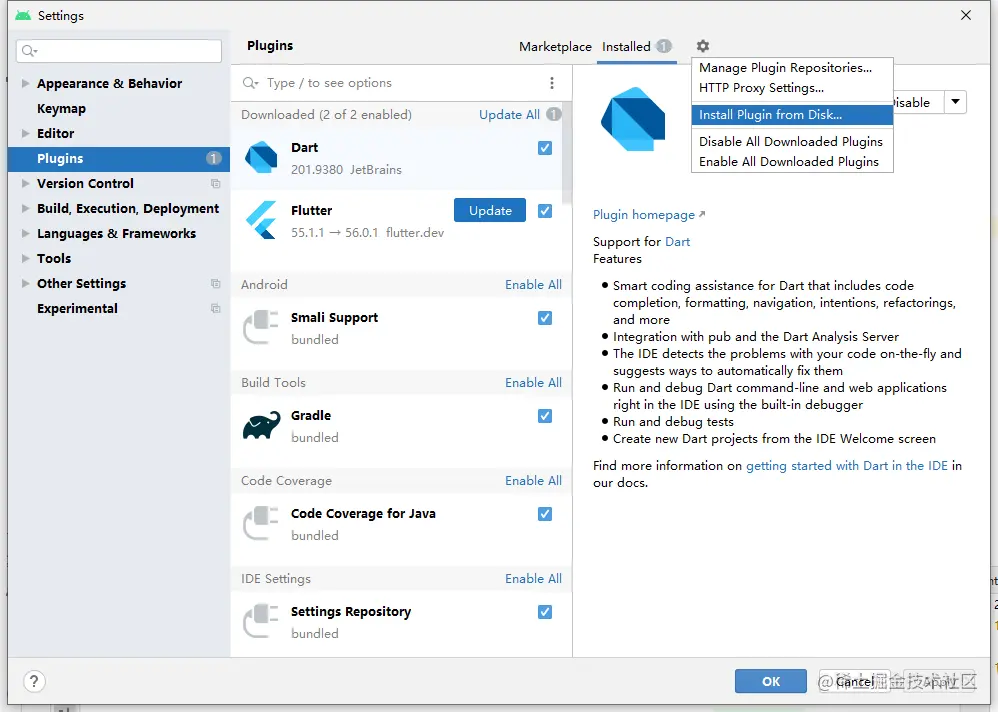Viewport: 998px width, 712px height.
Task: Open the Disable button dropdown arrow
Action: pos(955,102)
